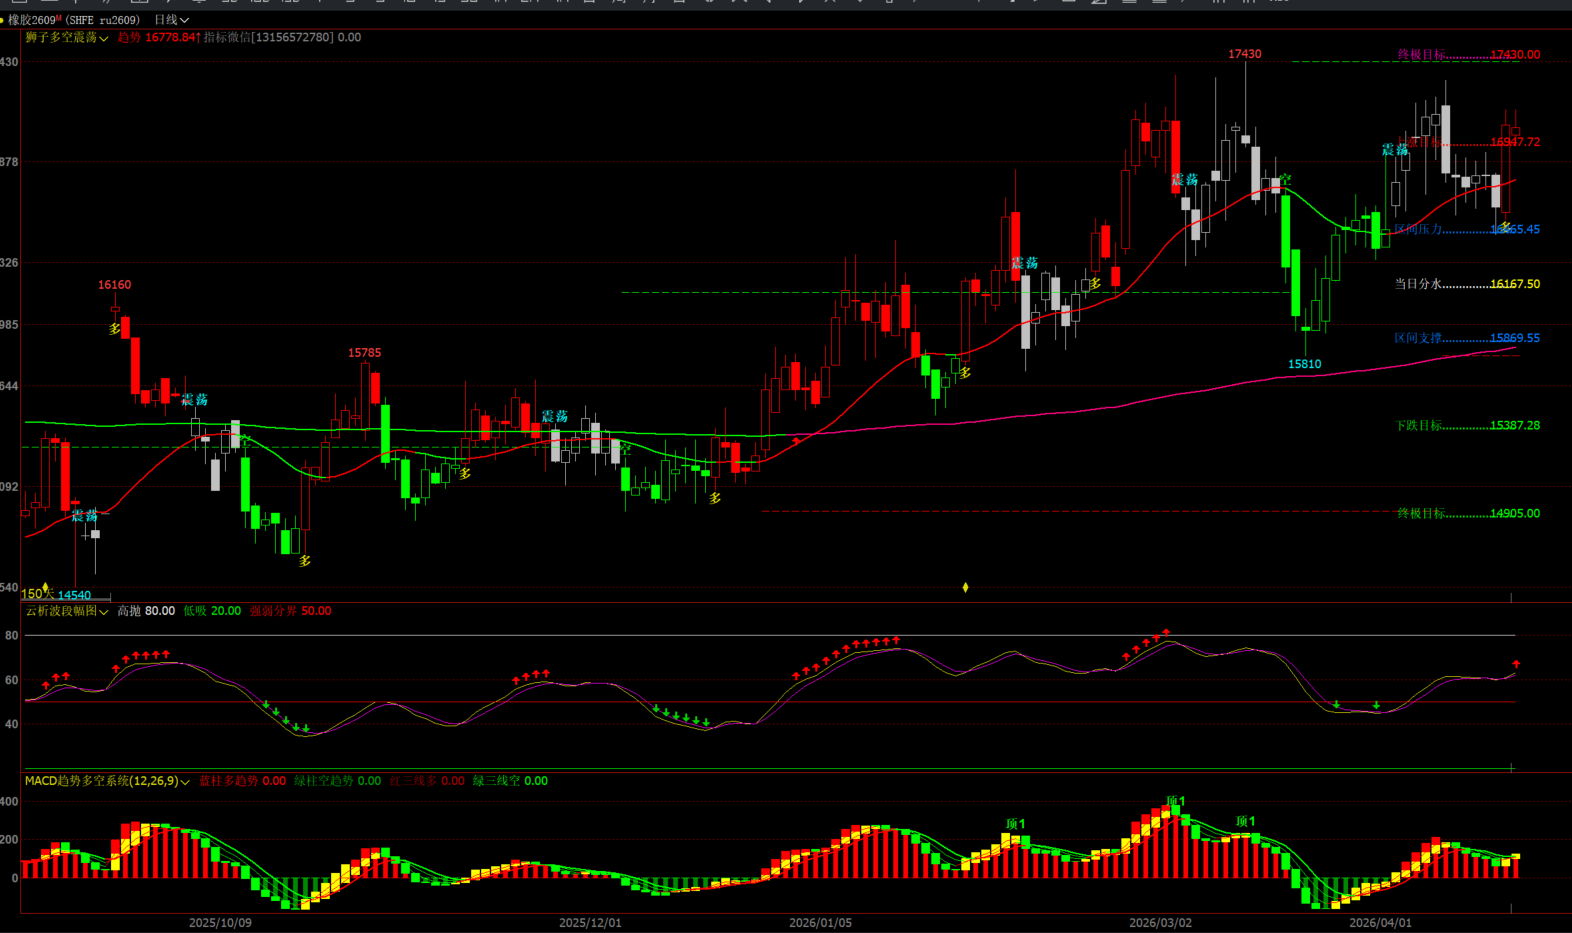Select the yellow diamond beside 150天 label
Viewport: 1572px width, 933px height.
[45, 588]
